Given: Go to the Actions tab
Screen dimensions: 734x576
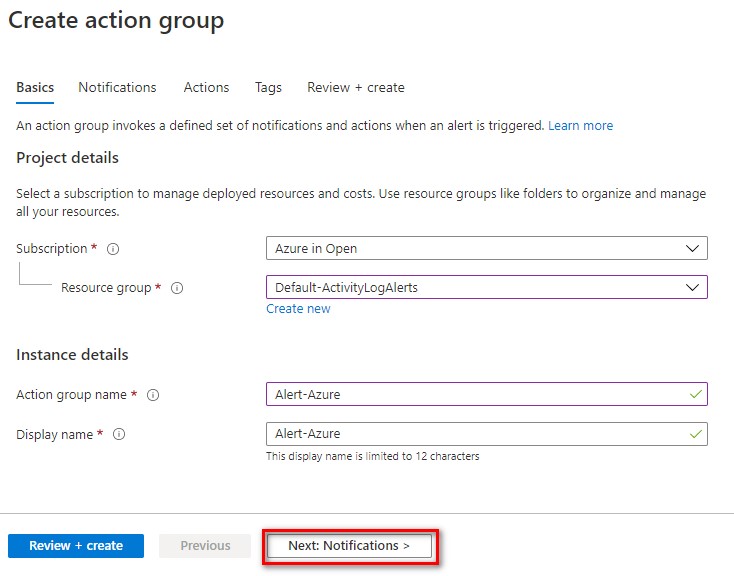Looking at the screenshot, I should pos(206,88).
